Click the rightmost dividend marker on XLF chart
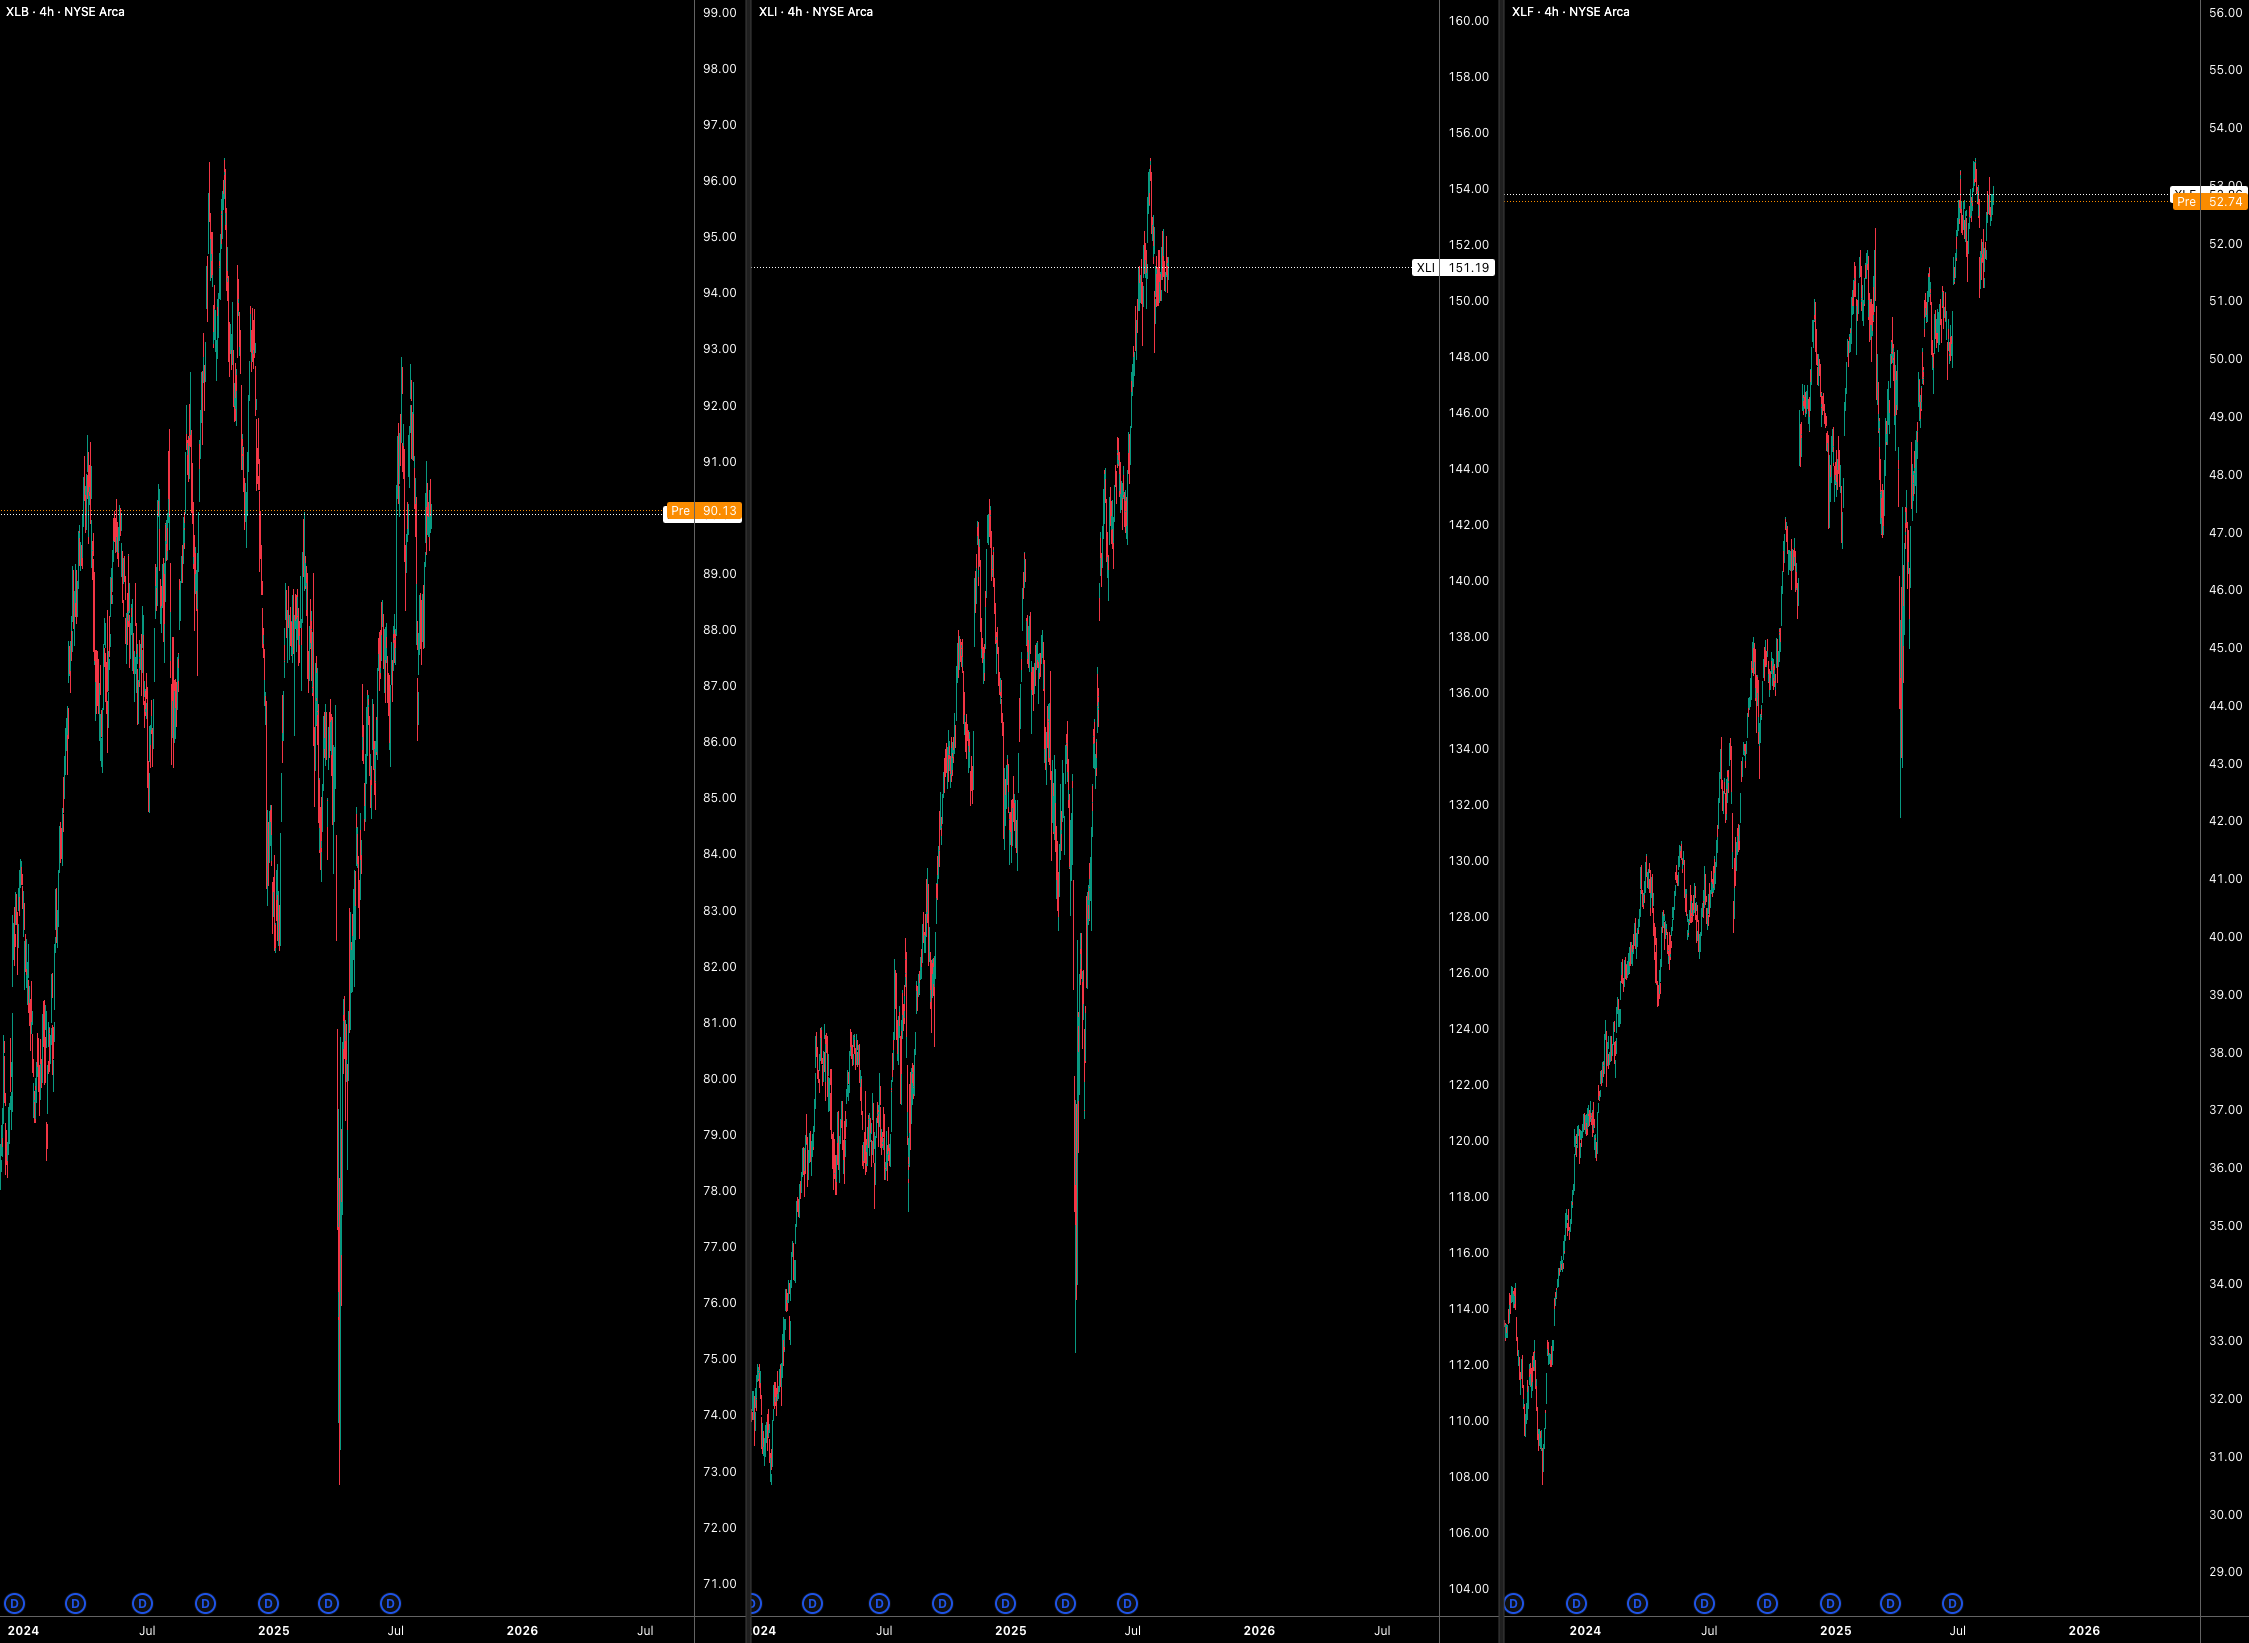The width and height of the screenshot is (2249, 1643). 1952,1603
